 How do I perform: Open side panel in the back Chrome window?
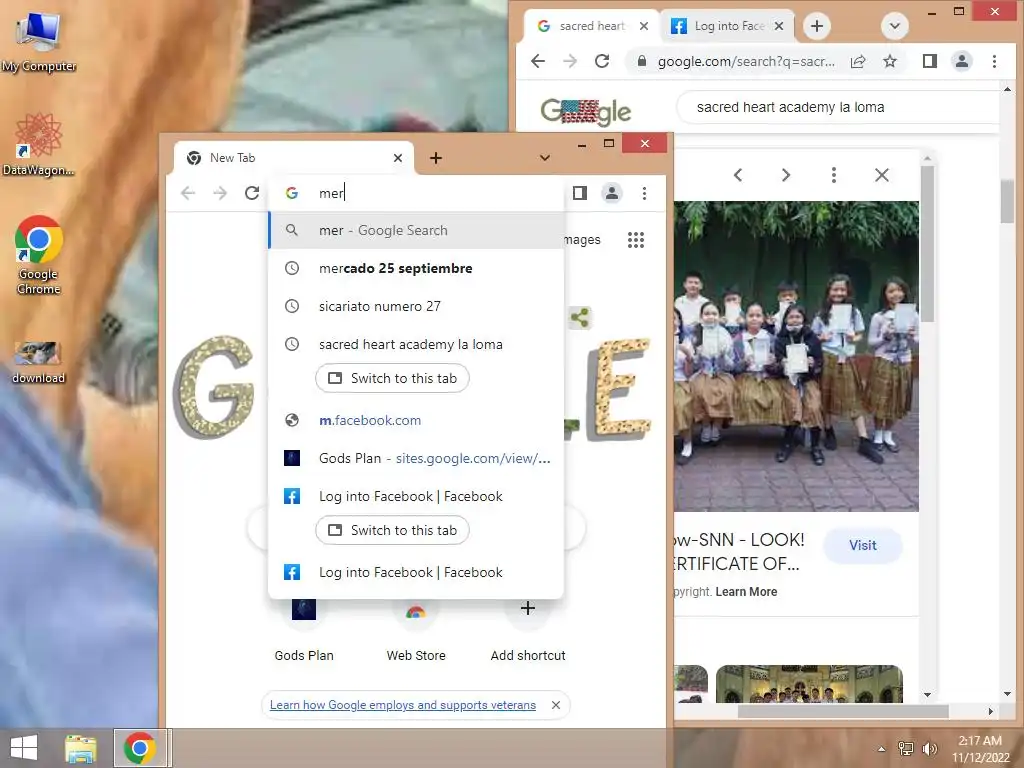(930, 61)
